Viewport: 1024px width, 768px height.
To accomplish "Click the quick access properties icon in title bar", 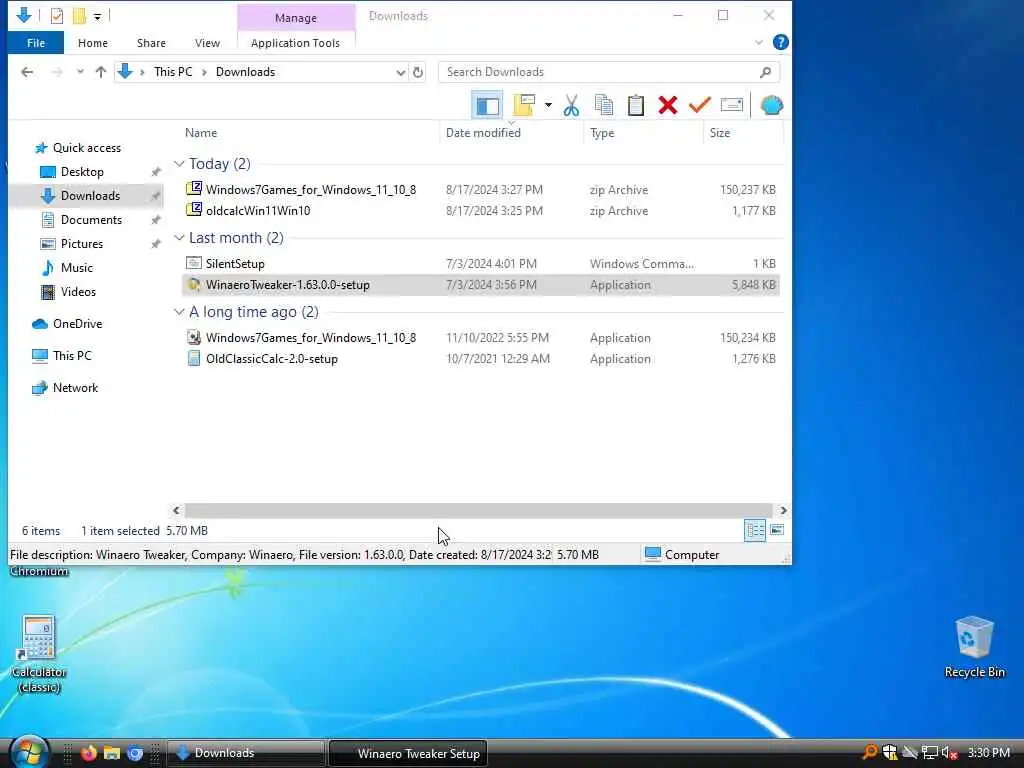I will coord(57,16).
